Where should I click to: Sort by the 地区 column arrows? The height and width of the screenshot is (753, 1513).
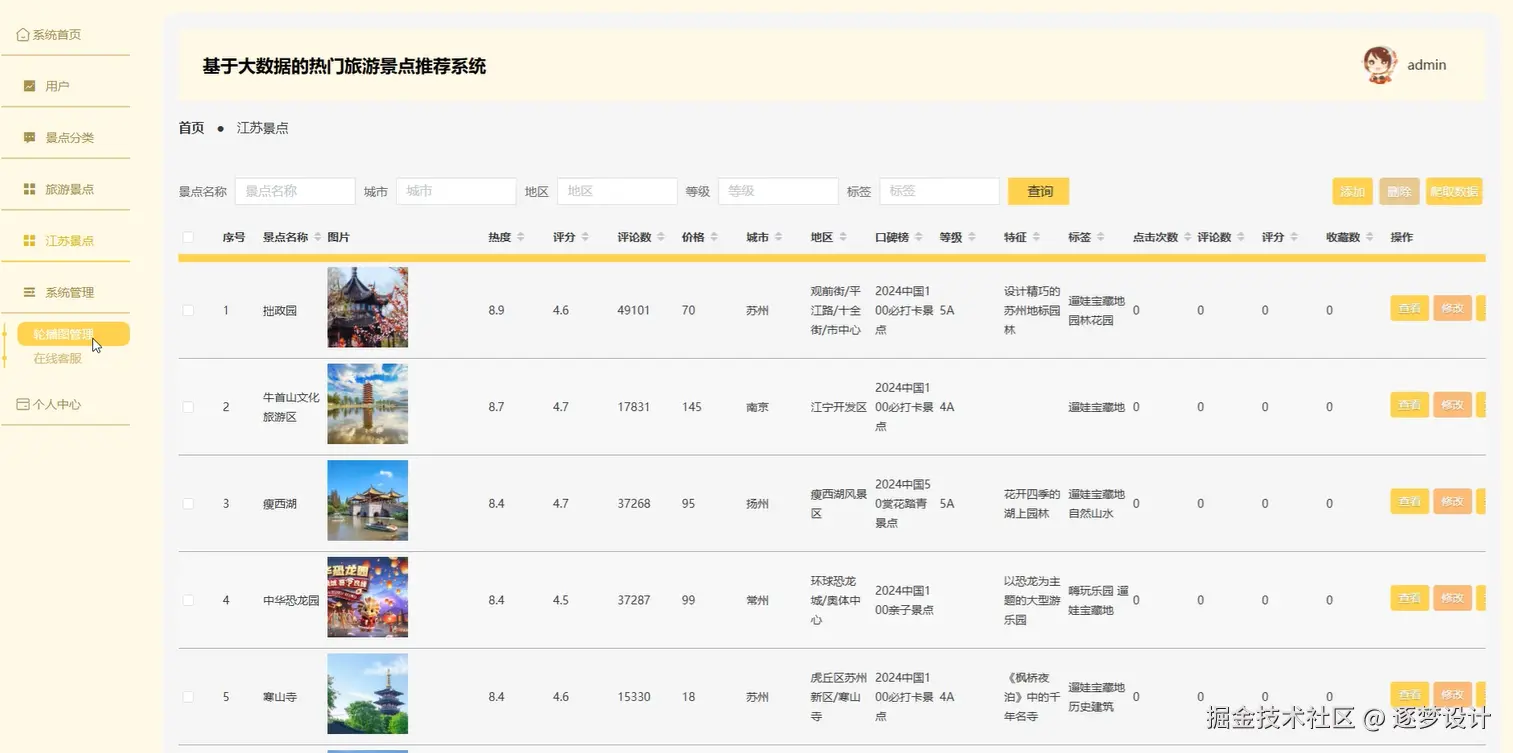click(x=843, y=237)
